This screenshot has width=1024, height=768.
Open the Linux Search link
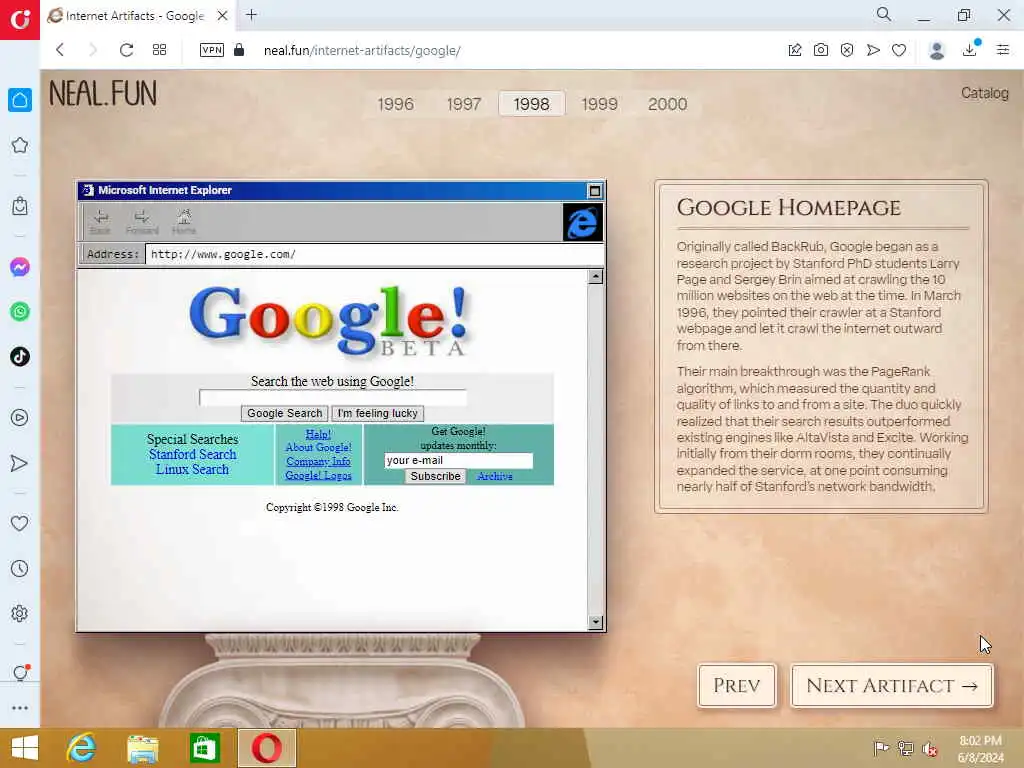[x=192, y=470]
